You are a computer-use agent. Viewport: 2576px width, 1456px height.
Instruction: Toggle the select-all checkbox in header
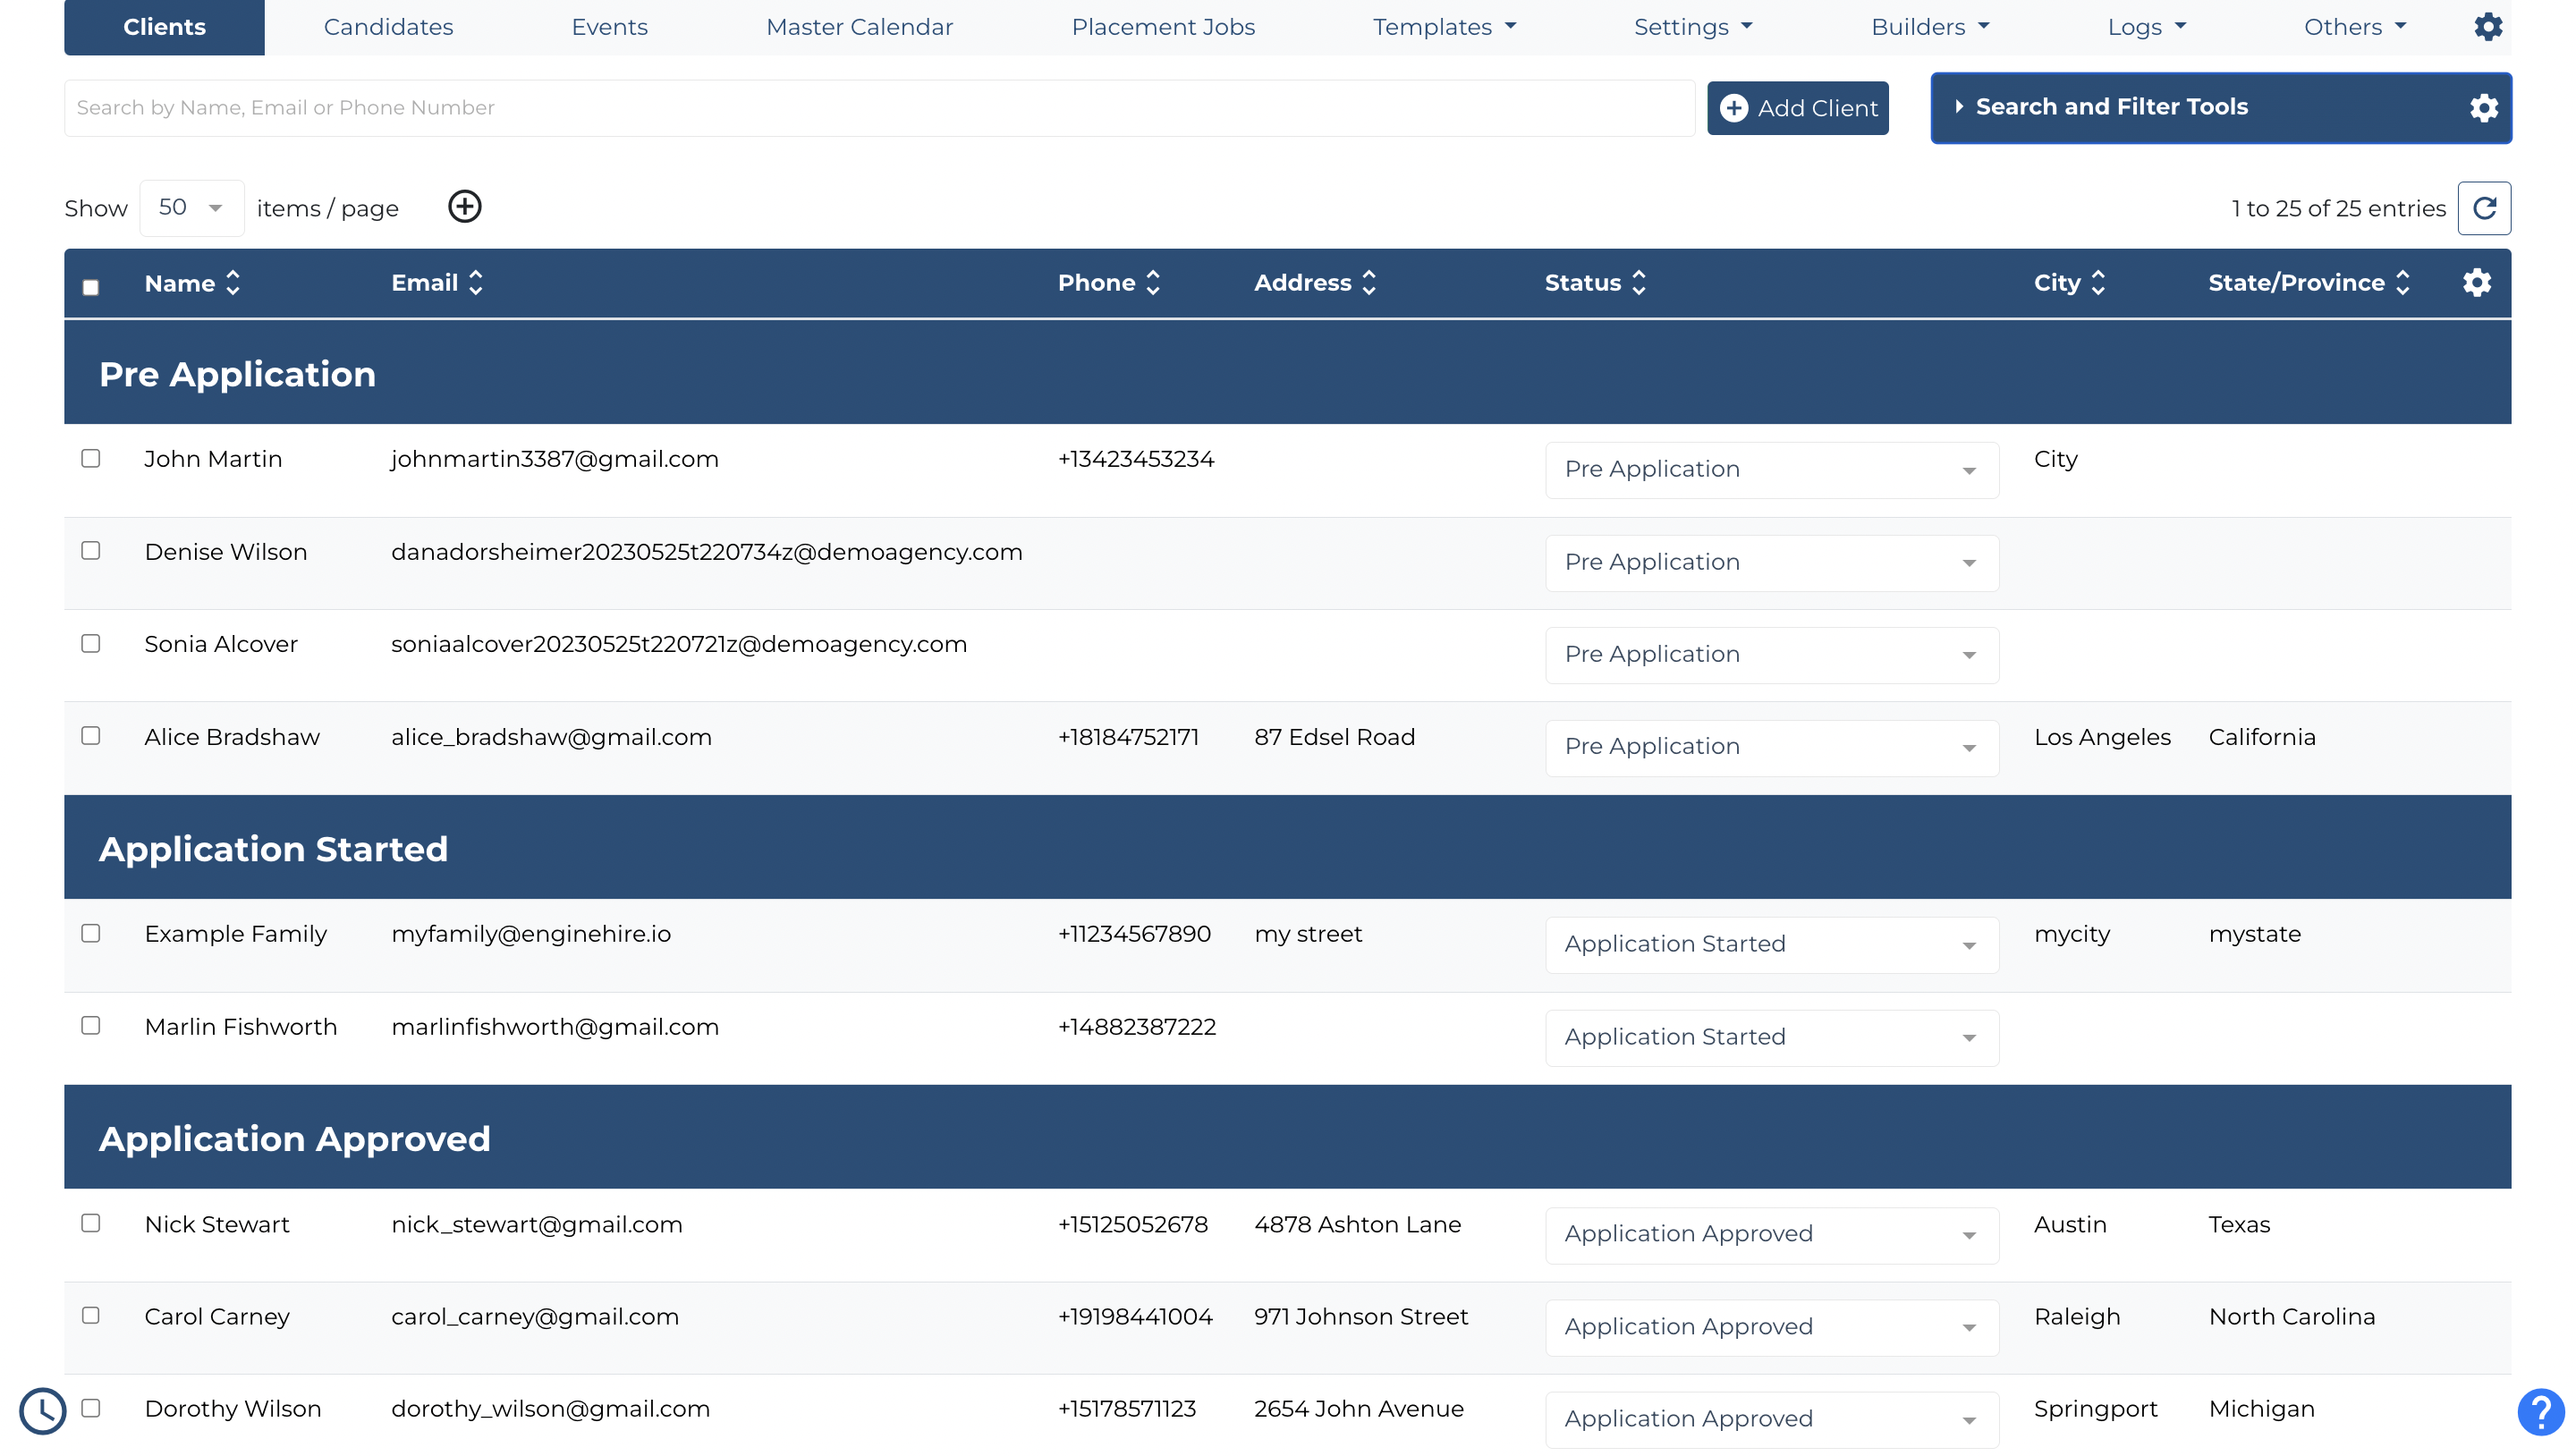click(91, 288)
